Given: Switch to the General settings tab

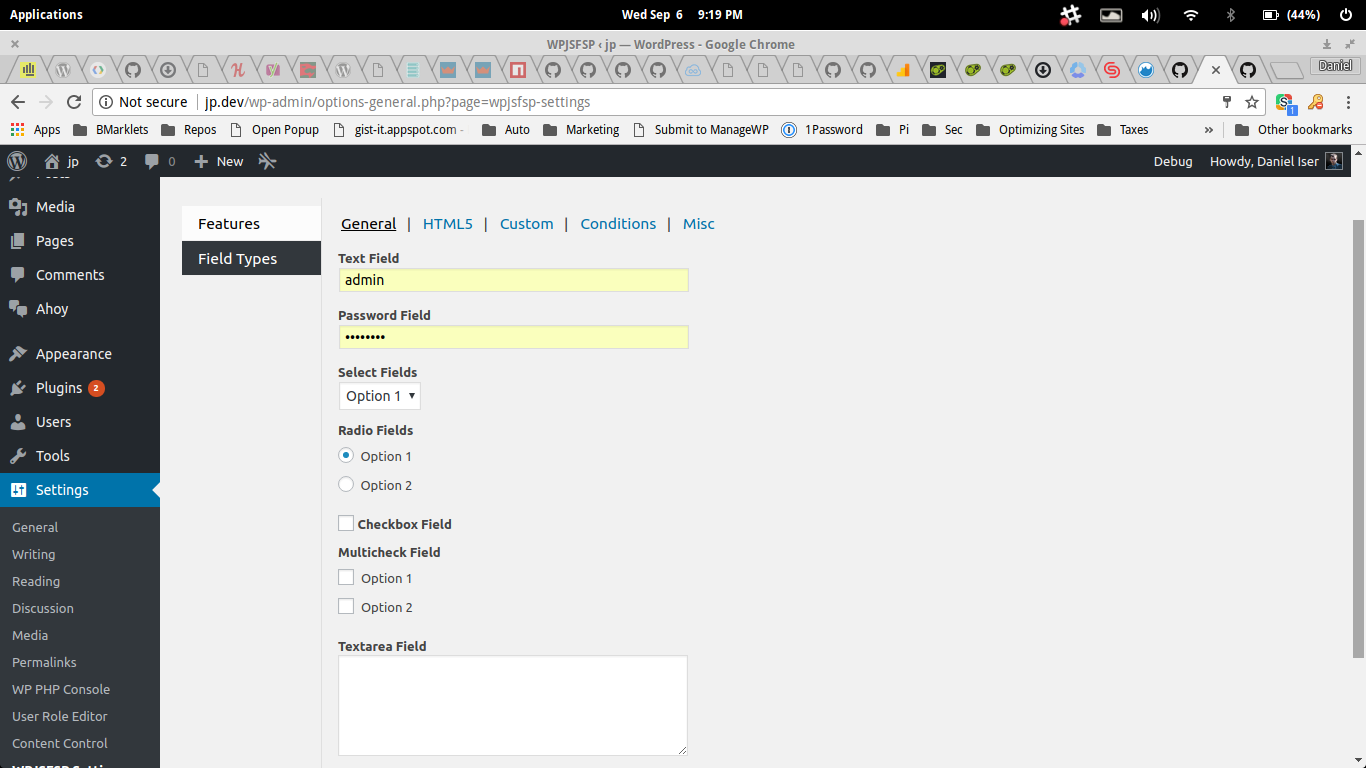Looking at the screenshot, I should [369, 224].
